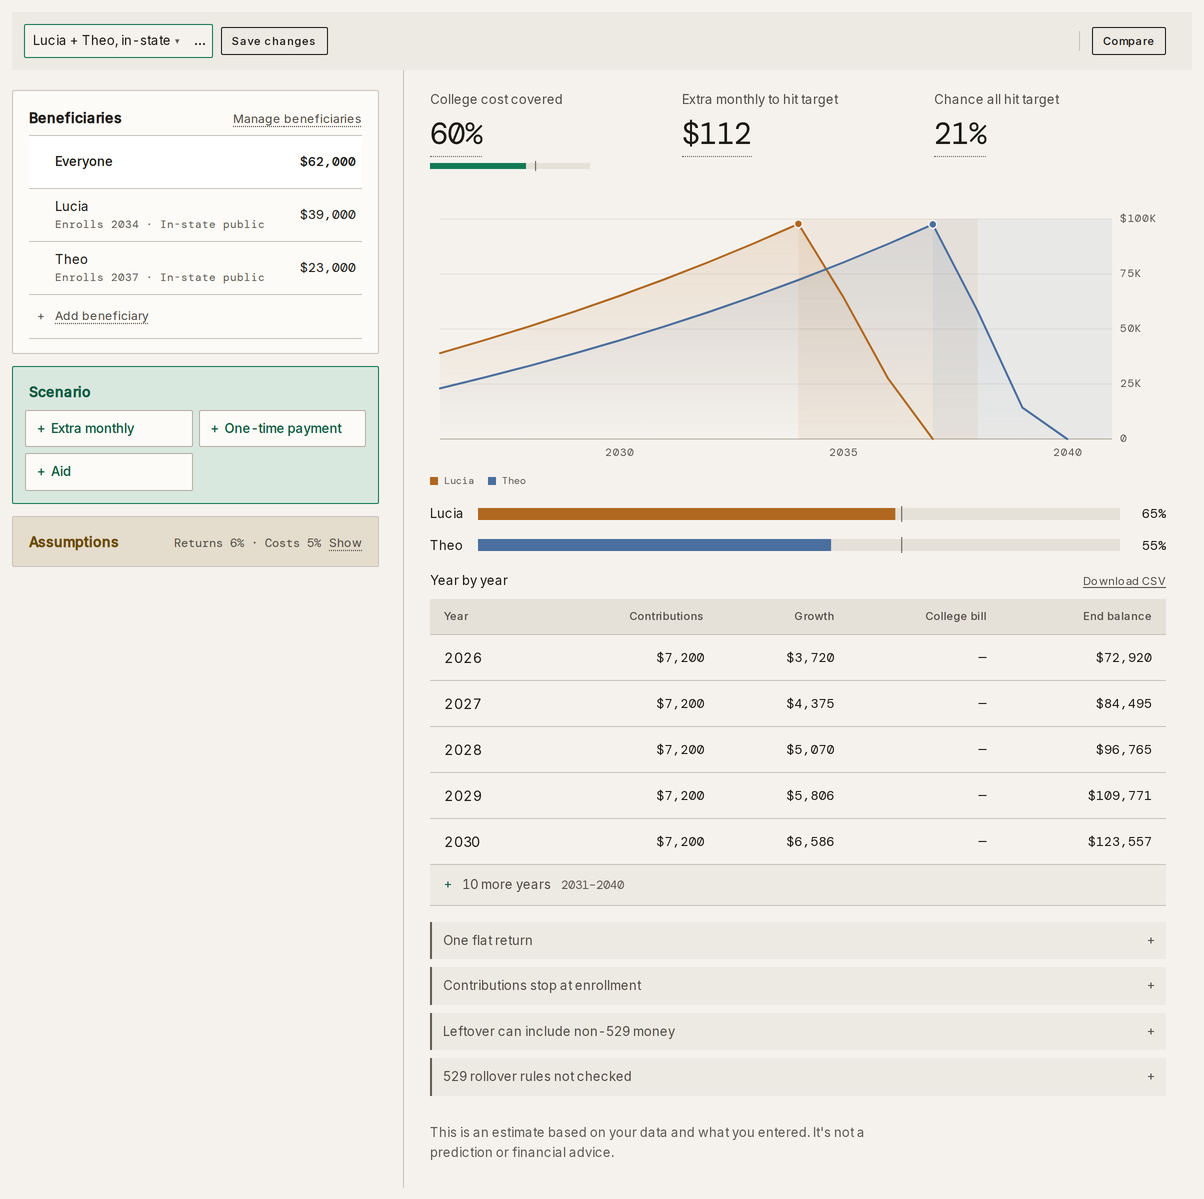Click Lucia's peak marker on the chart
The height and width of the screenshot is (1199, 1204).
(798, 224)
